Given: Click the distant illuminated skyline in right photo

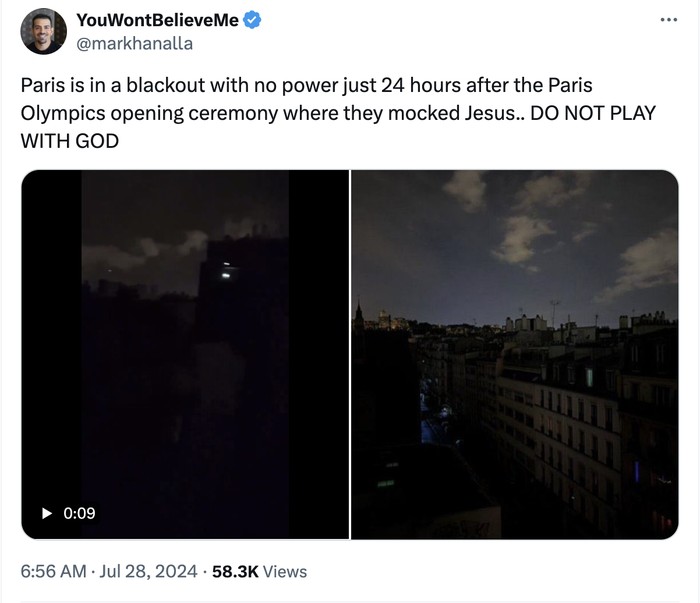Looking at the screenshot, I should point(383,320).
